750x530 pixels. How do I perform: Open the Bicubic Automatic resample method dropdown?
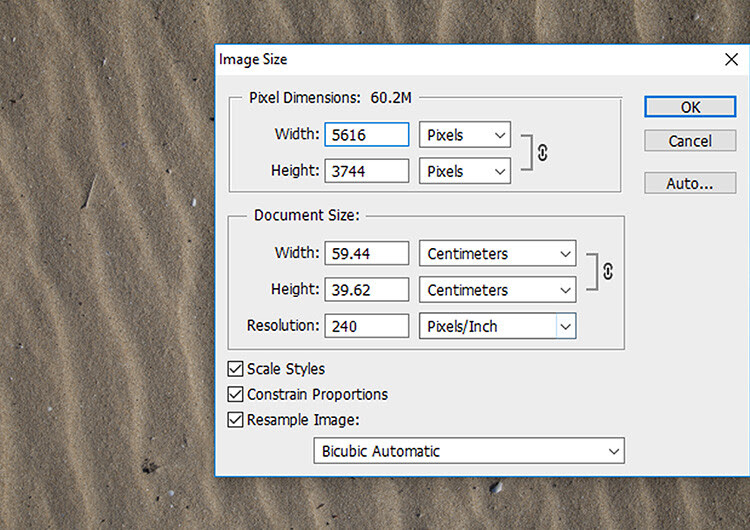coord(469,451)
